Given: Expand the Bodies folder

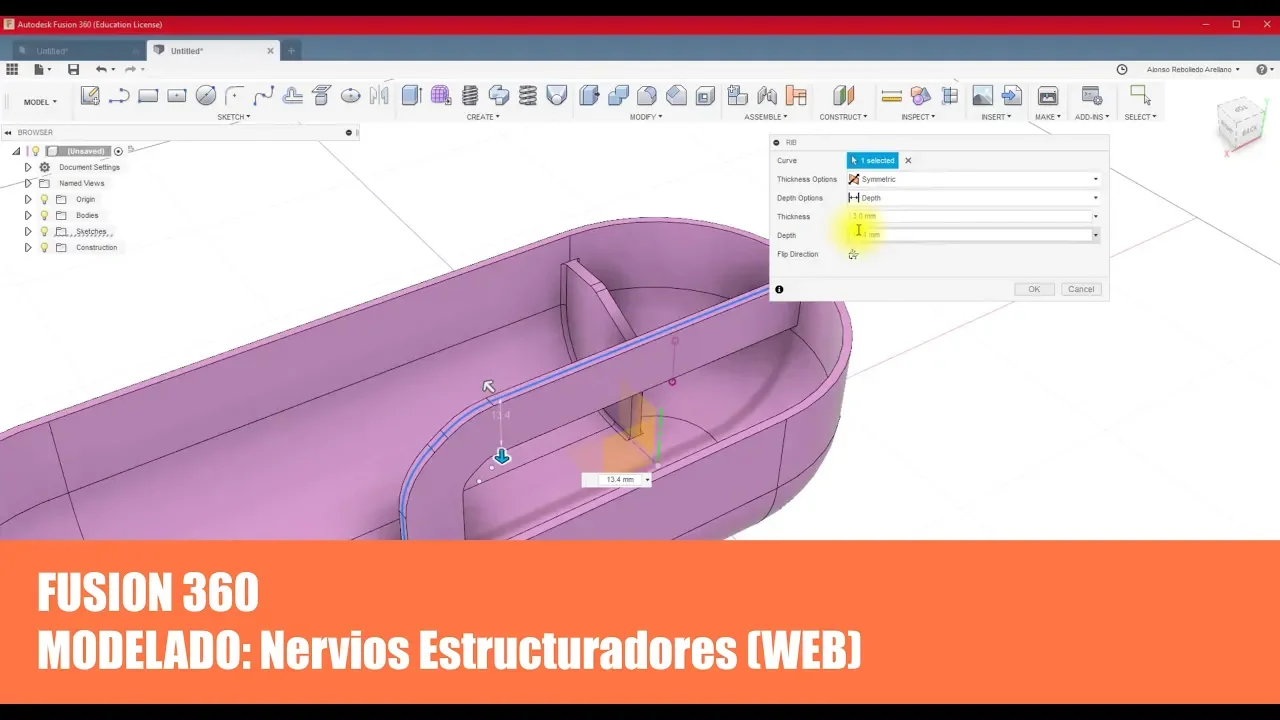Looking at the screenshot, I should pos(28,215).
